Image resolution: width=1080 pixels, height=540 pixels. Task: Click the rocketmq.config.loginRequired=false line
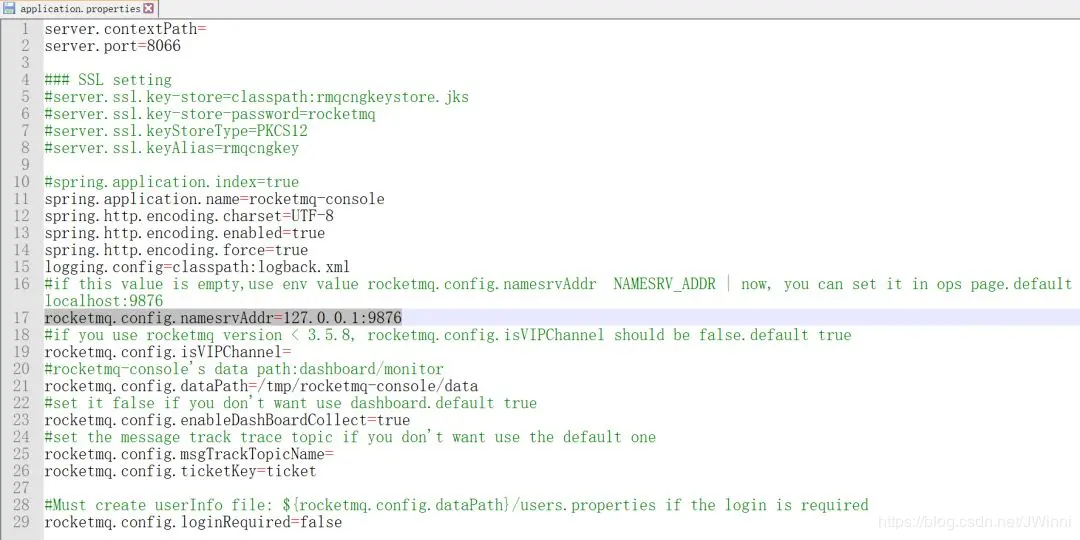coord(193,521)
